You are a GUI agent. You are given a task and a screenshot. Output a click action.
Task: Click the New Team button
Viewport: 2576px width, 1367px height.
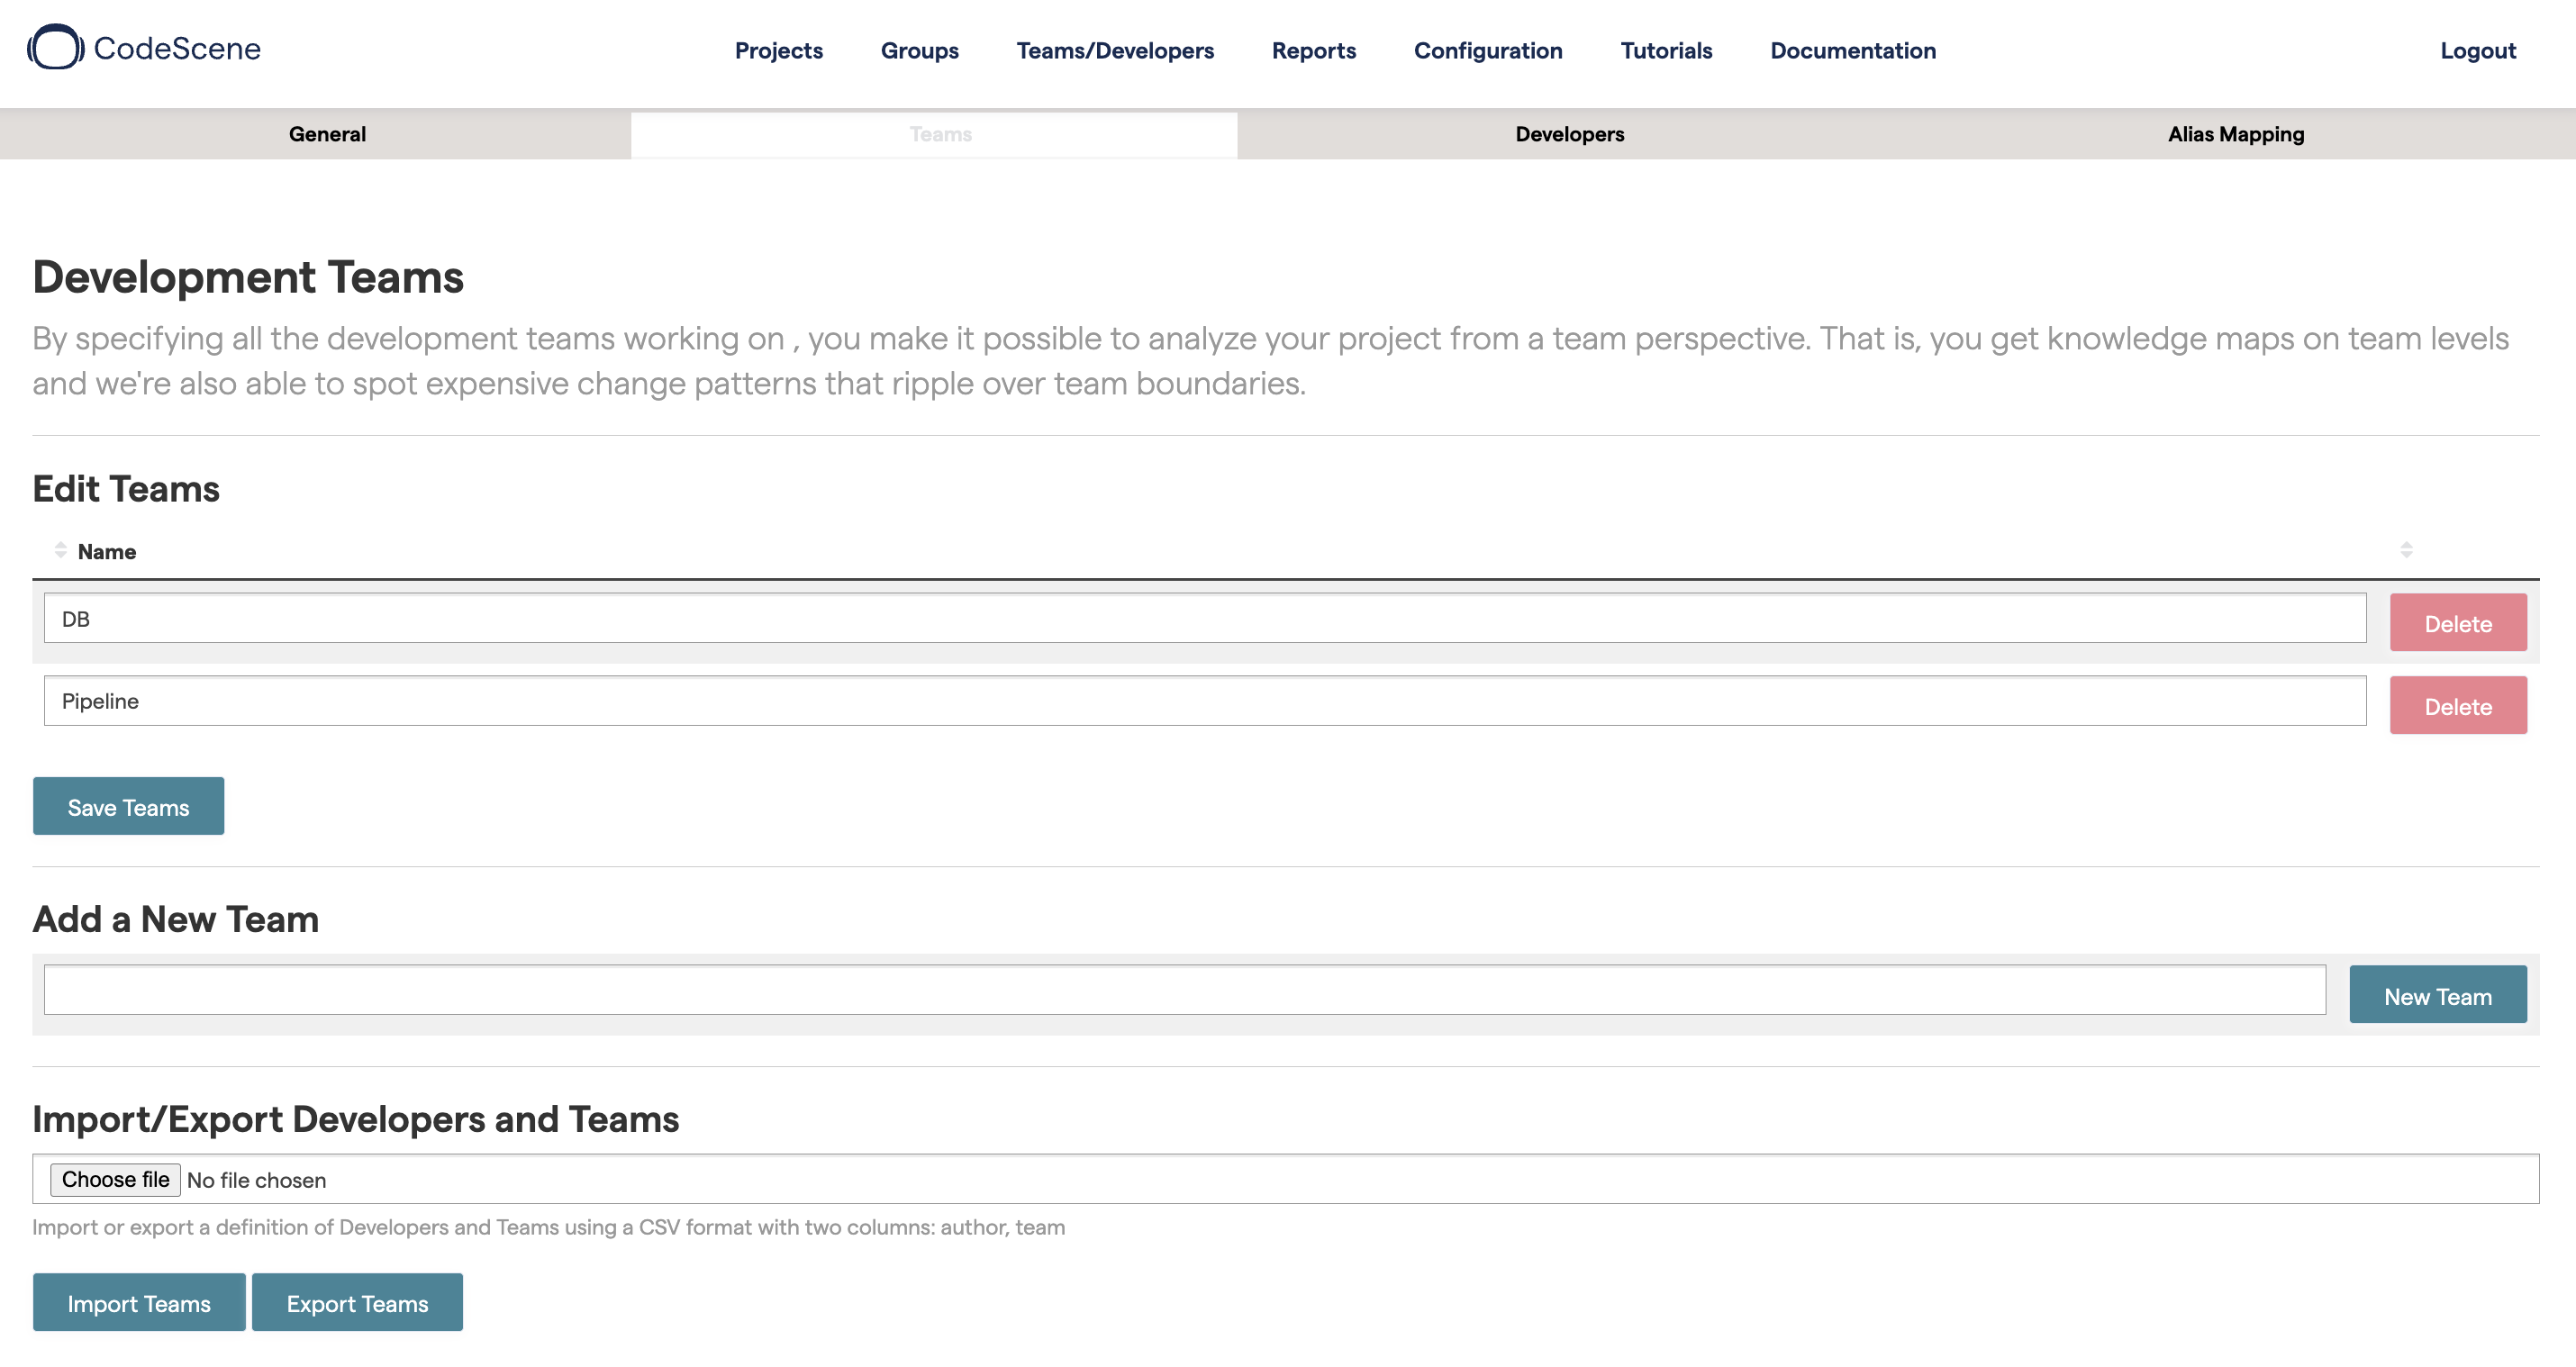point(2440,994)
